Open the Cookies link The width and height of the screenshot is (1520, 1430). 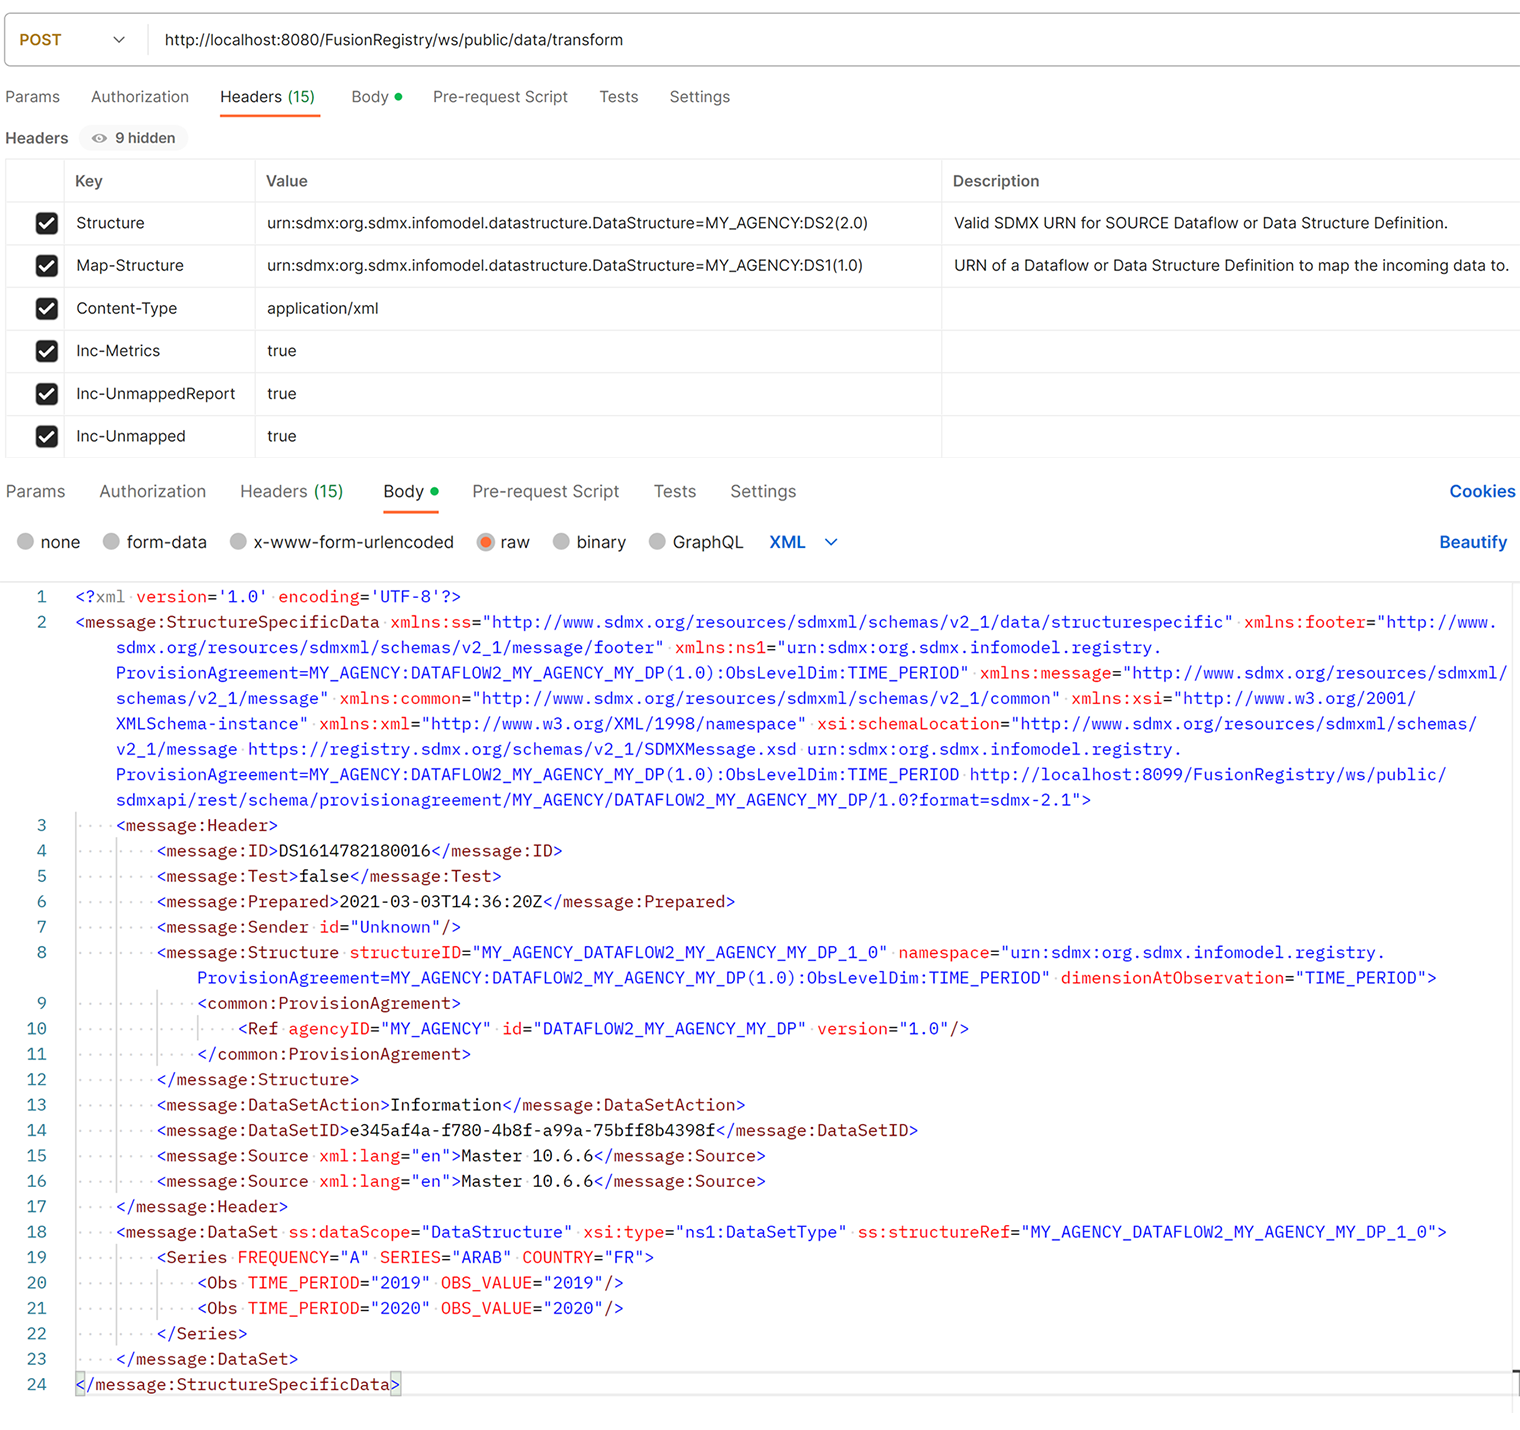[x=1482, y=491]
